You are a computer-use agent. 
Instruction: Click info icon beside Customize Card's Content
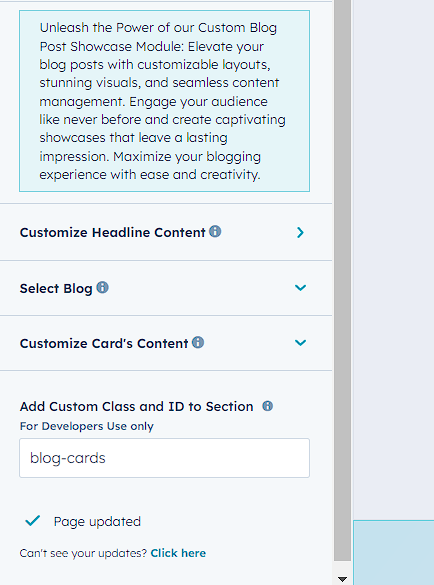pyautogui.click(x=198, y=342)
